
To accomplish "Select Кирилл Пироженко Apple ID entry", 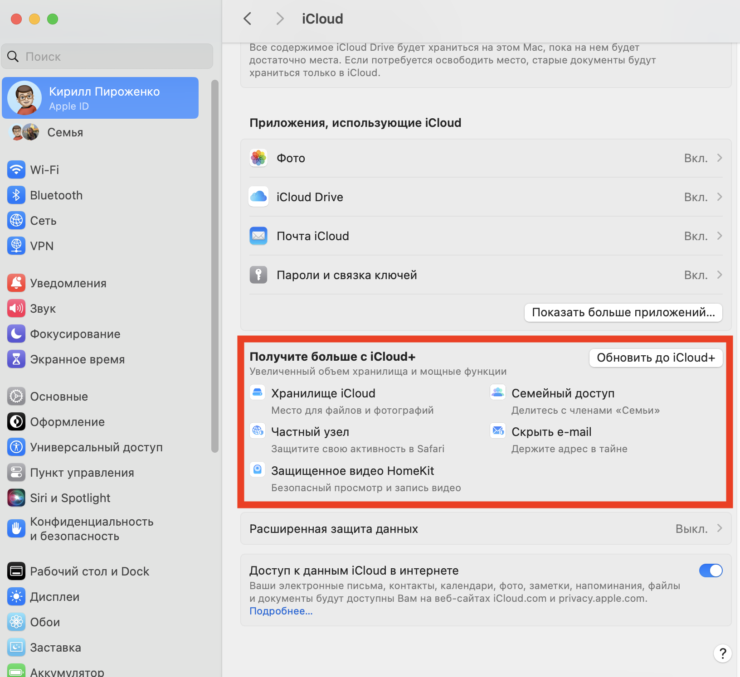I will click(x=100, y=98).
